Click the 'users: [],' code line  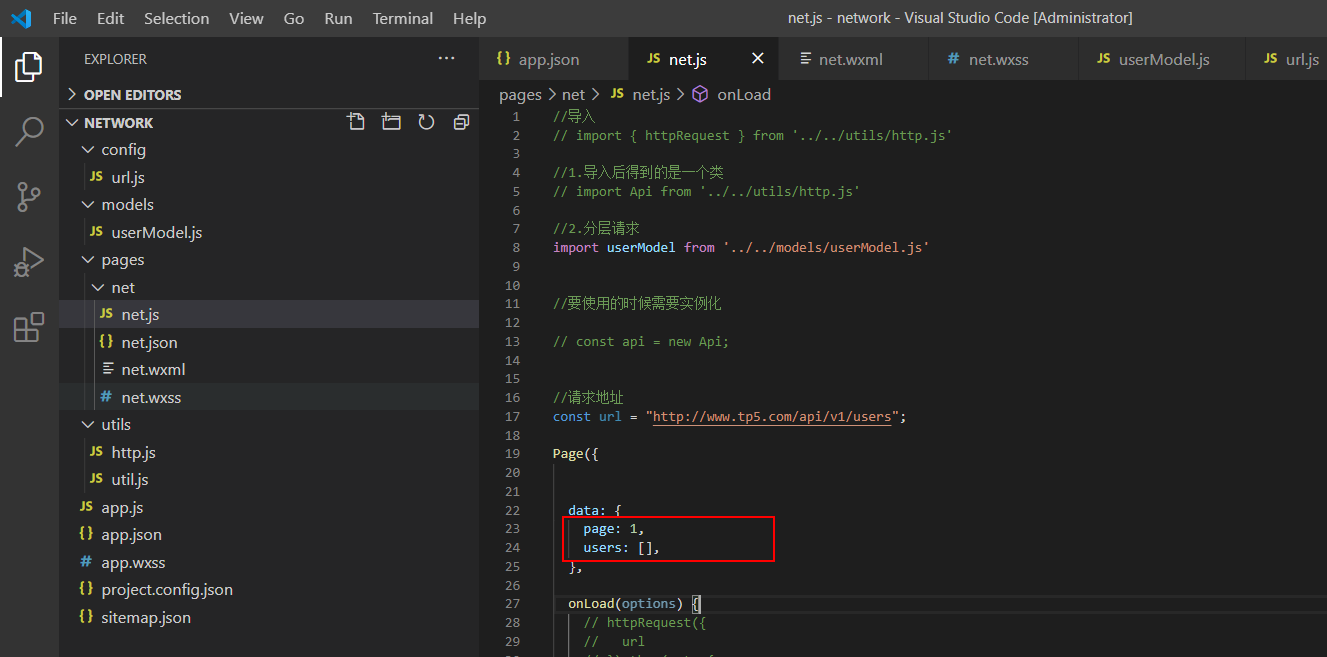pos(622,548)
